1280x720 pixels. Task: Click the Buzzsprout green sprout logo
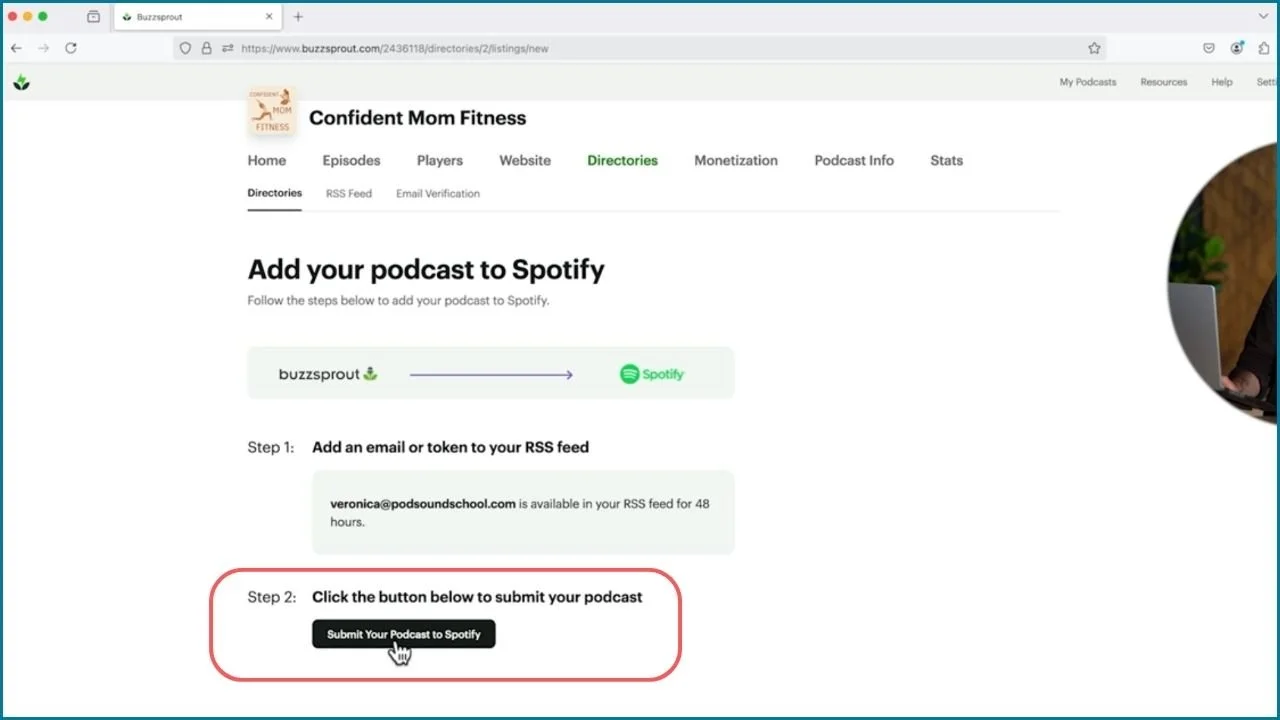pyautogui.click(x=21, y=82)
